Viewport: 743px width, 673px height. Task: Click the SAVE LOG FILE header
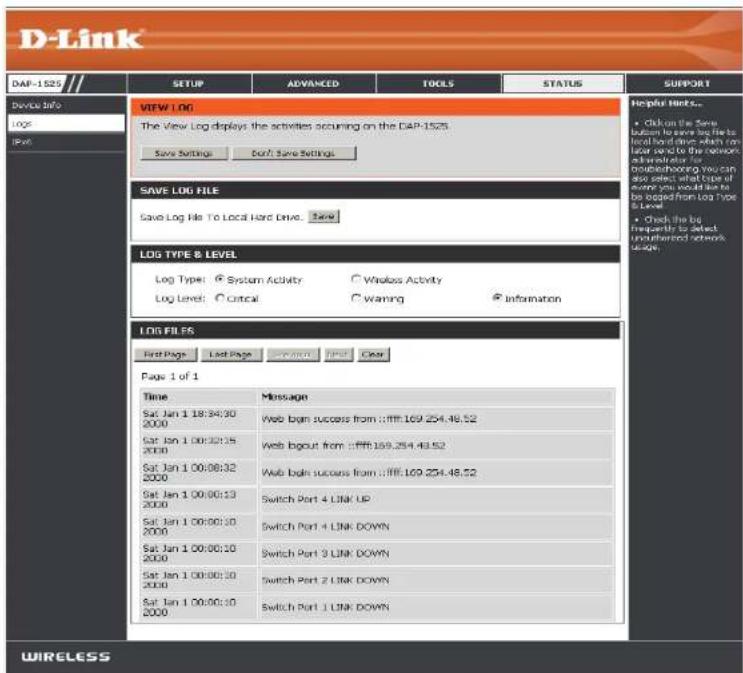pyautogui.click(x=375, y=191)
